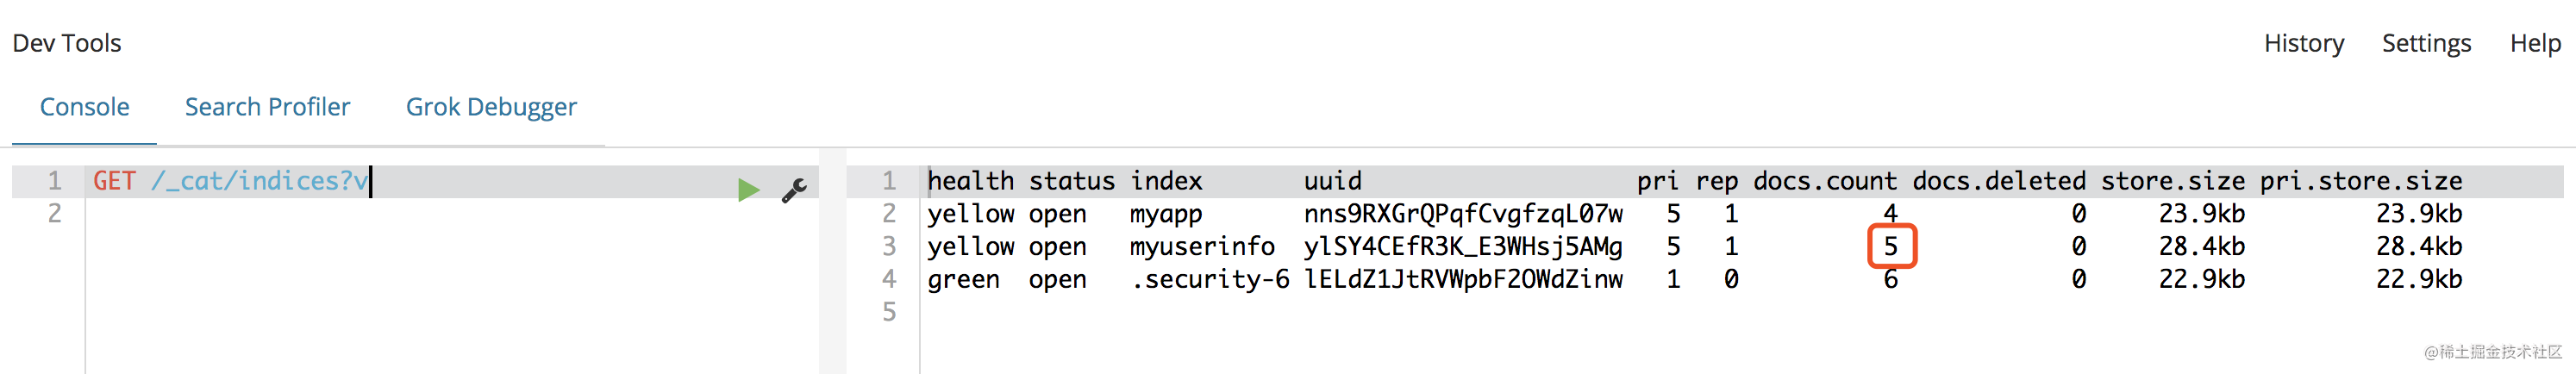2576x374 pixels.
Task: Select the Console tab
Action: (x=84, y=107)
